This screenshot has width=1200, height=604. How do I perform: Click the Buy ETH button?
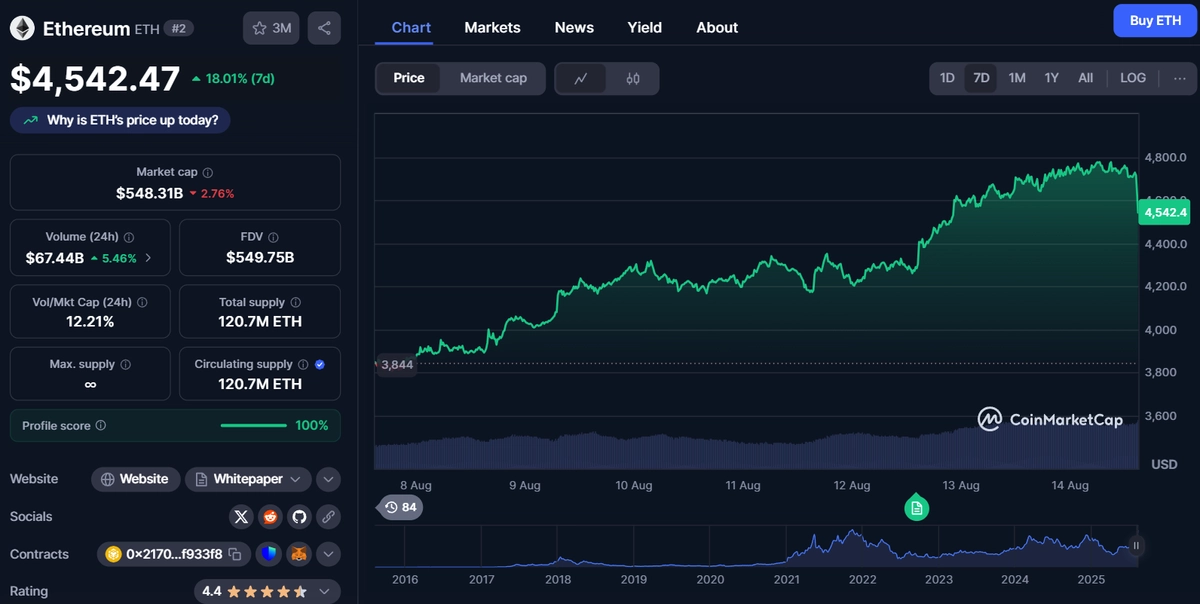coord(1155,20)
